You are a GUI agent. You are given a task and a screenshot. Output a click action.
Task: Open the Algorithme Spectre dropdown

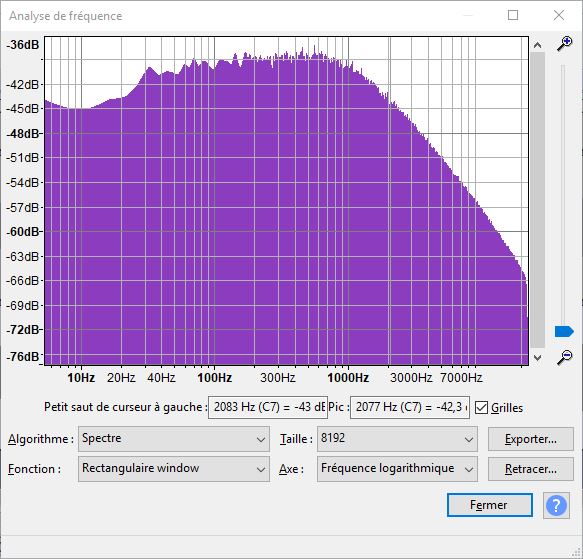[x=174, y=439]
